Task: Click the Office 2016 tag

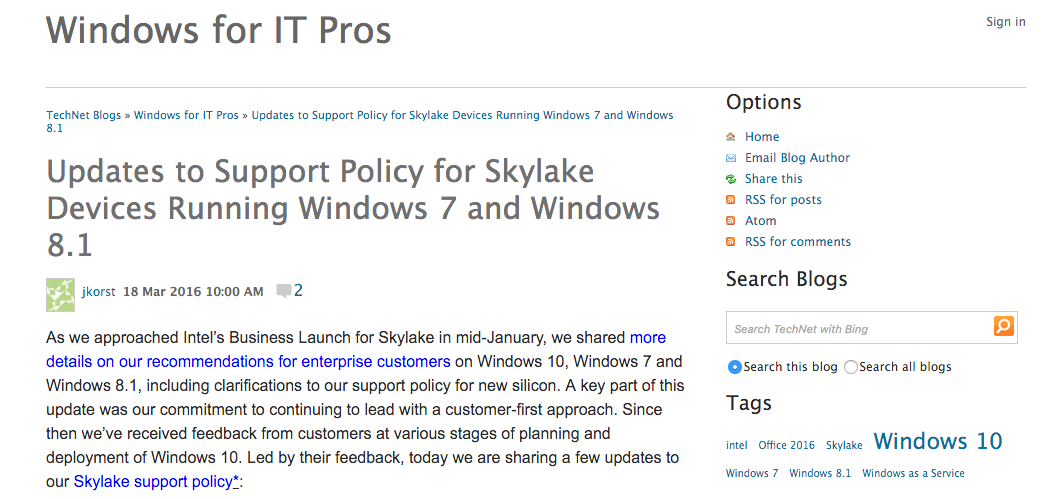Action: pyautogui.click(x=786, y=445)
